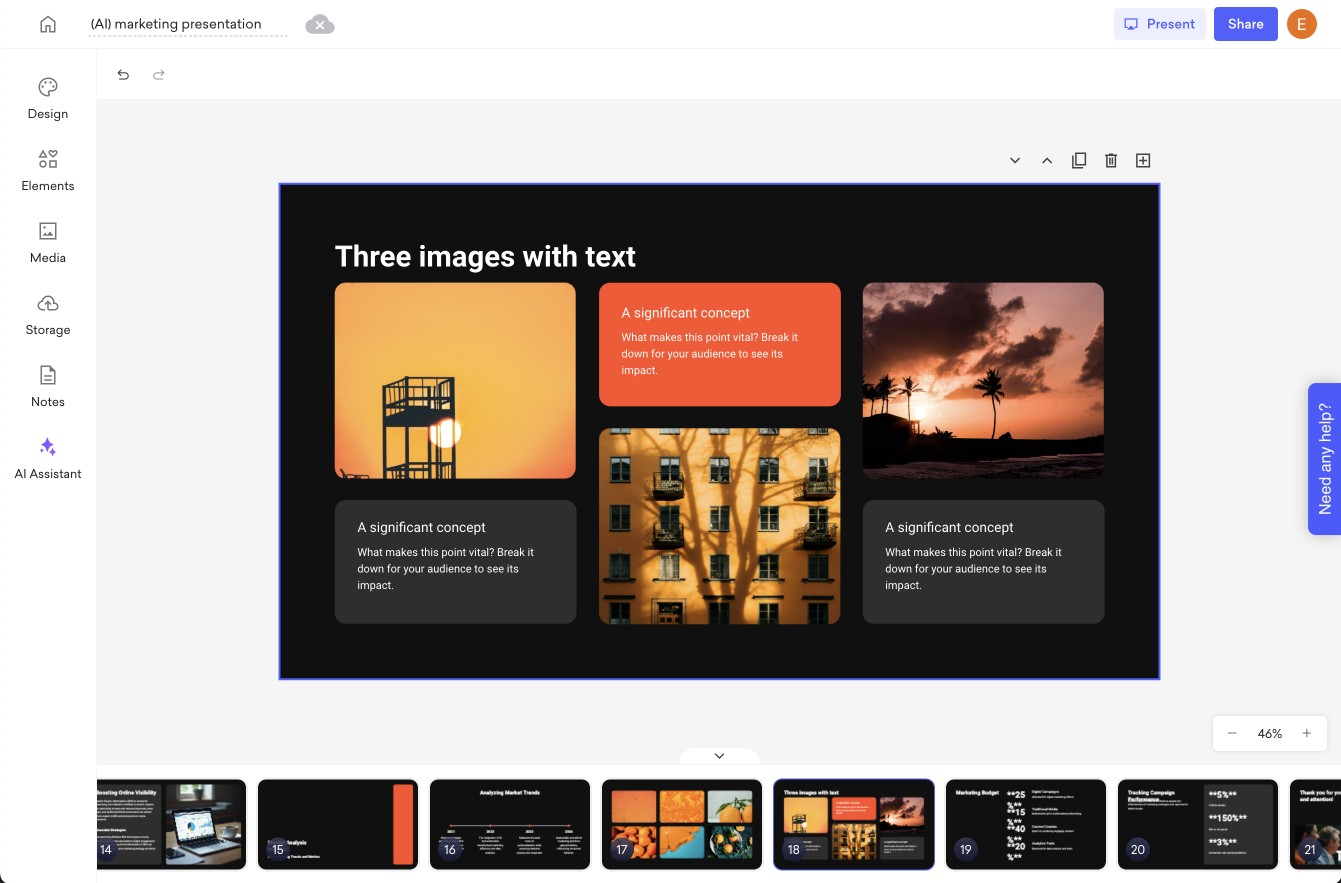Click the orange card heading text
The width and height of the screenshot is (1341, 883).
pyautogui.click(x=685, y=313)
